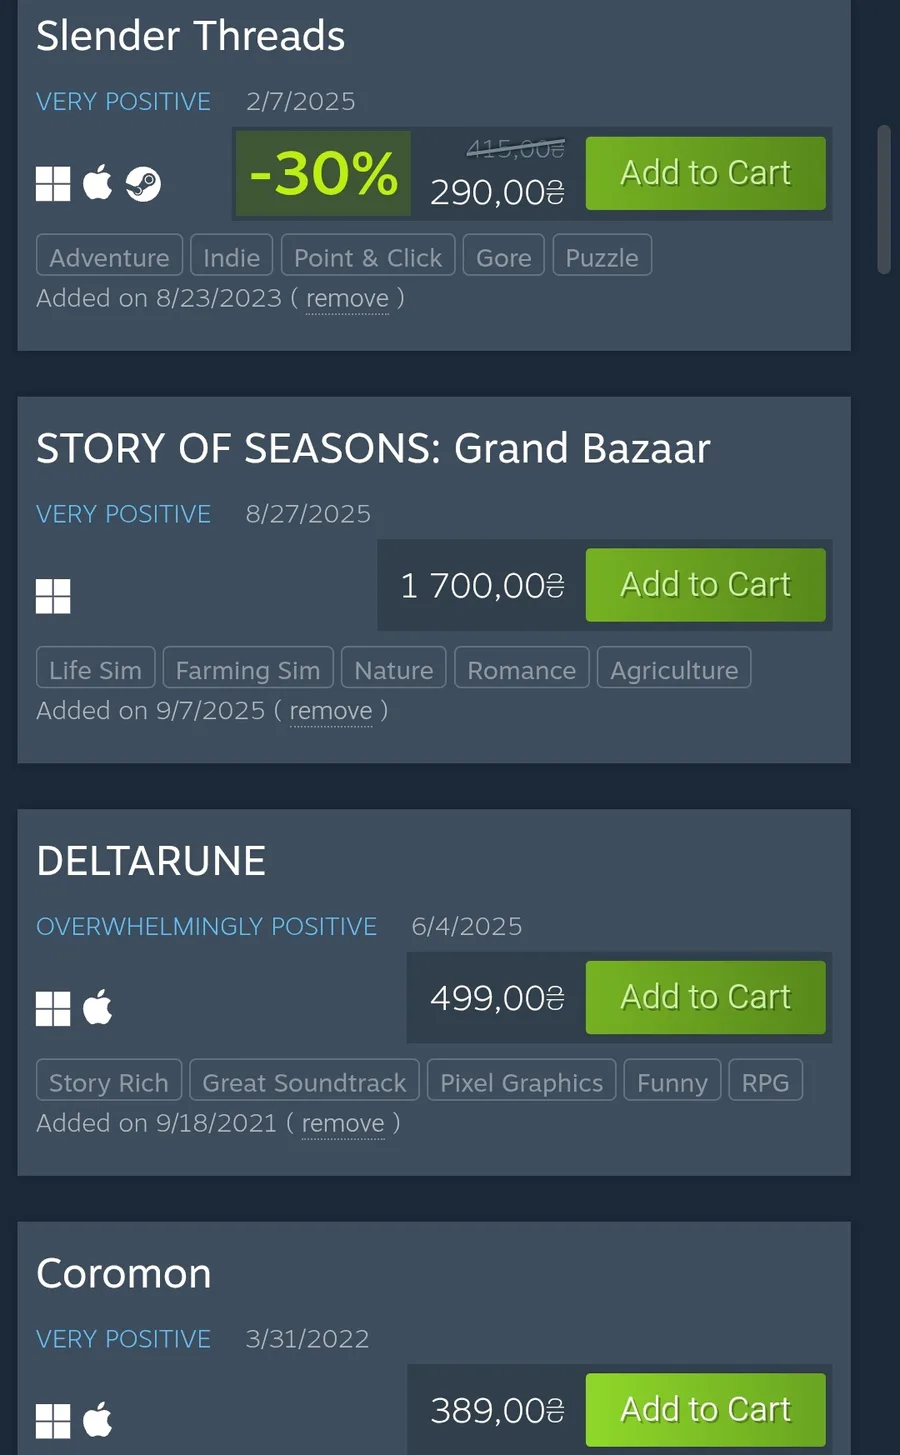900x1455 pixels.
Task: Remove STORY OF SEASONS from the wishlist
Action: pyautogui.click(x=331, y=711)
